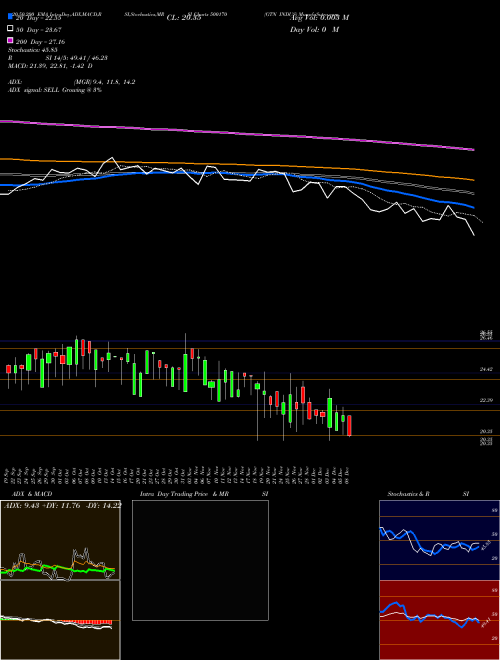Click the red RSI chart panel
Screen dimensions: 500x660
click(439, 620)
